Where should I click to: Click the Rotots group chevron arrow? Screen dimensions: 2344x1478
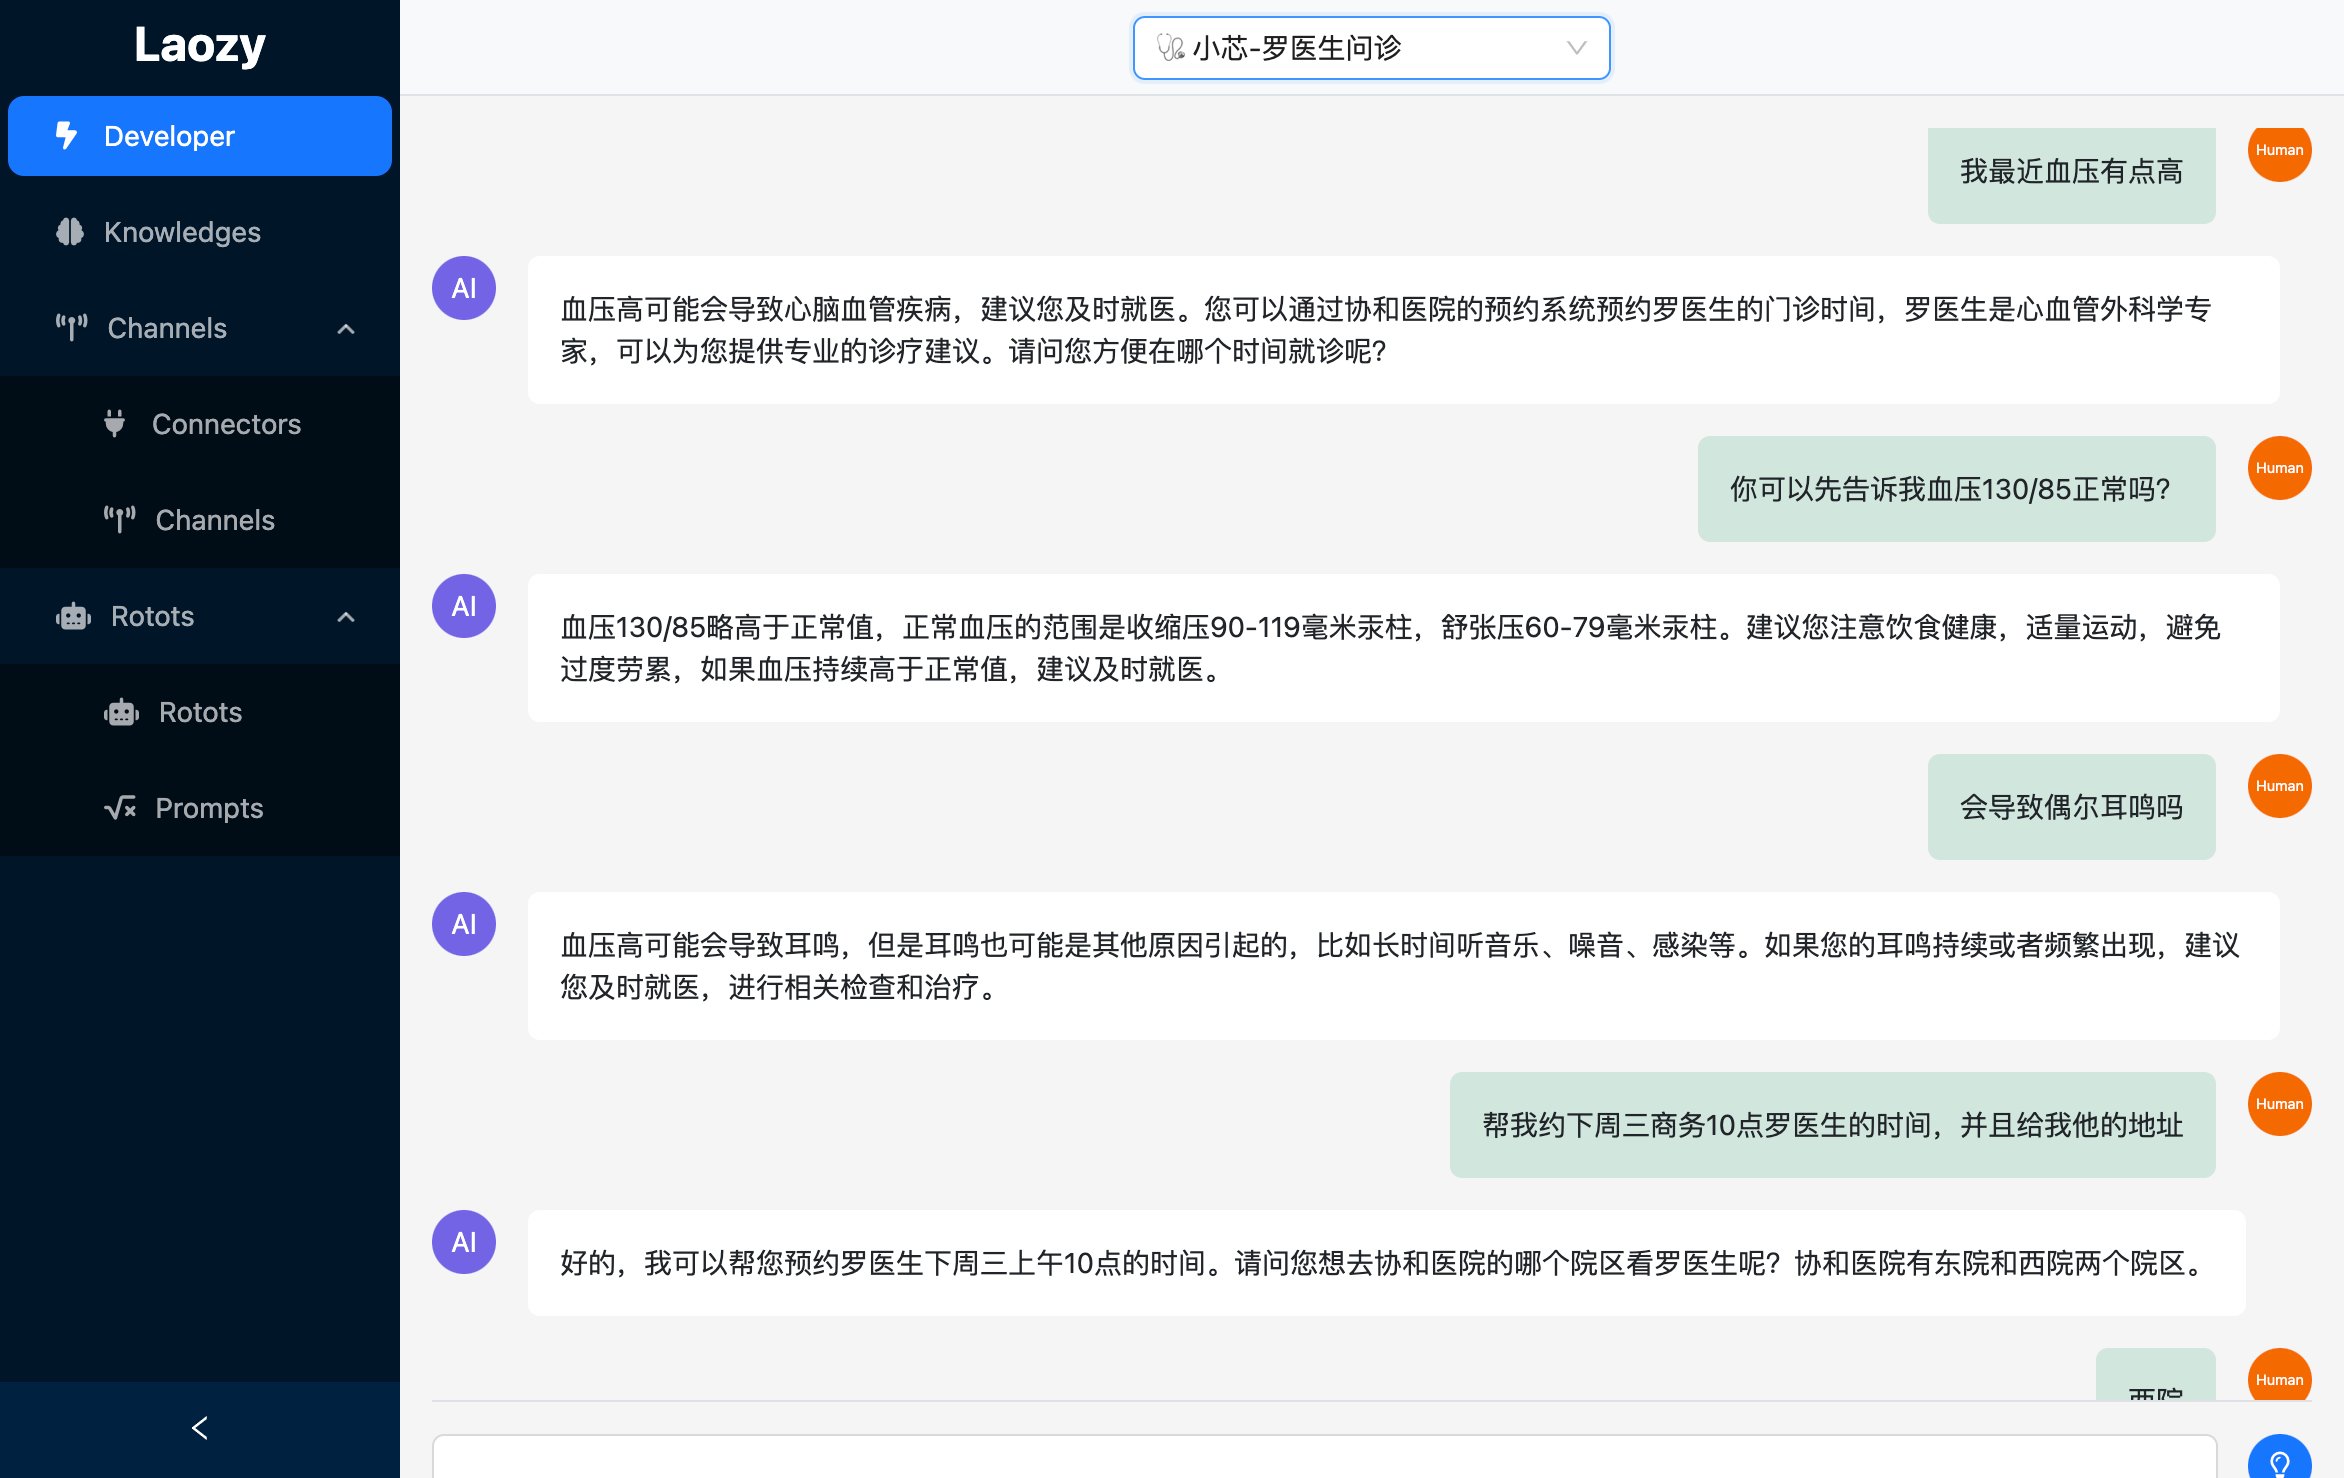pos(346,616)
